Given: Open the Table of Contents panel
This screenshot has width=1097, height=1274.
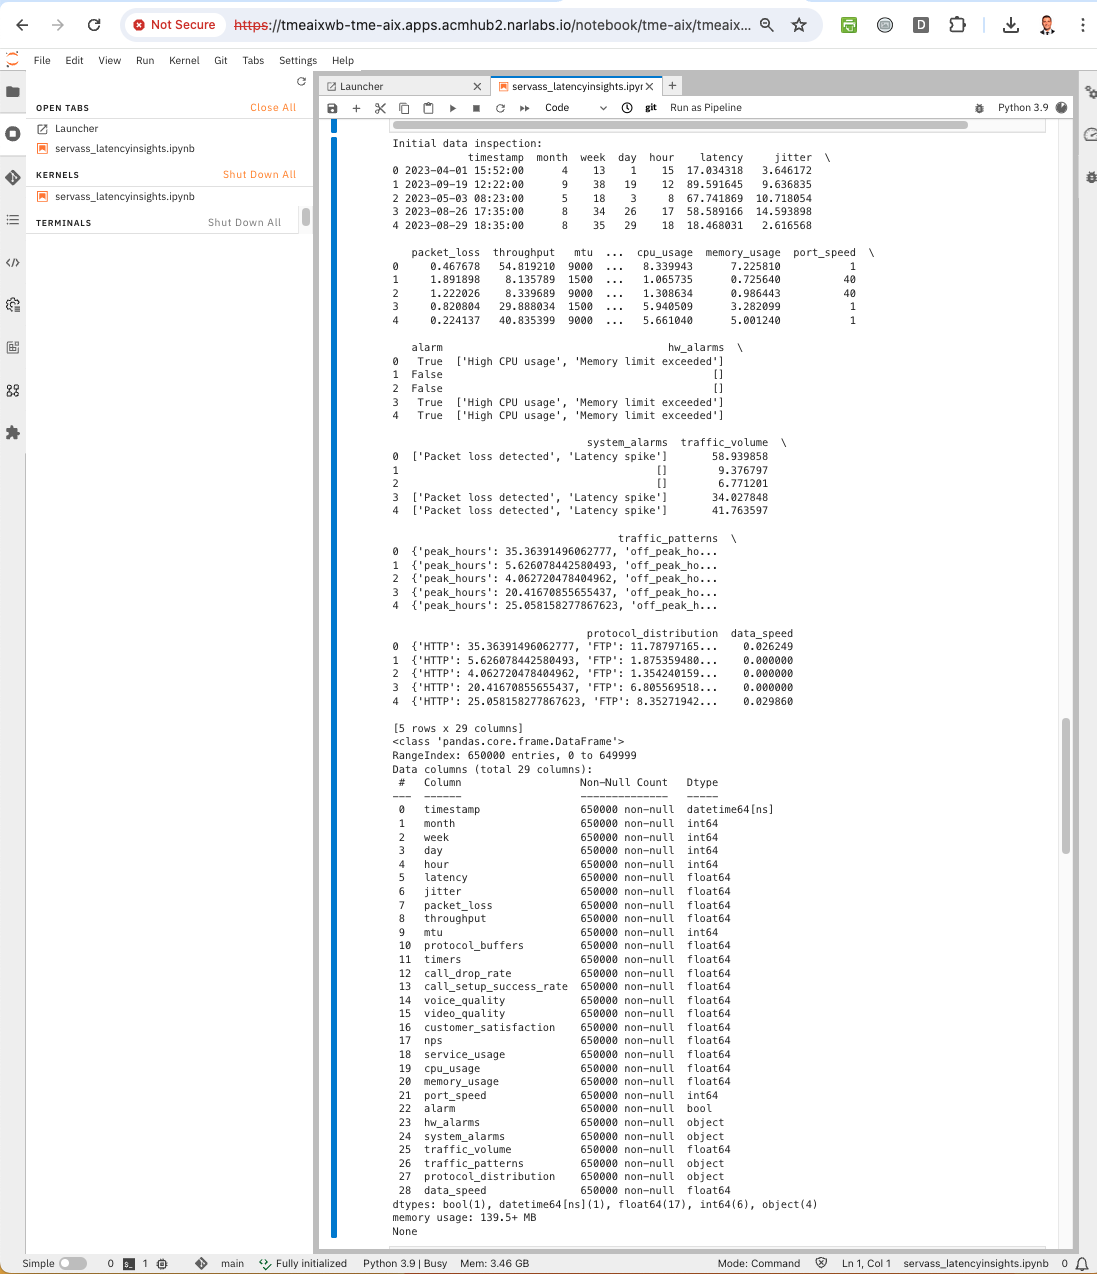Looking at the screenshot, I should pyautogui.click(x=13, y=220).
